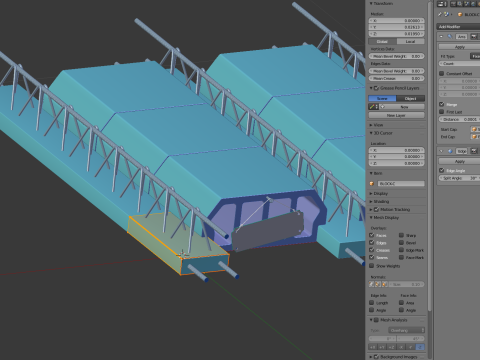Click the Split Angle slider field
Image resolution: width=480 pixels, height=360 pixels.
tap(459, 178)
